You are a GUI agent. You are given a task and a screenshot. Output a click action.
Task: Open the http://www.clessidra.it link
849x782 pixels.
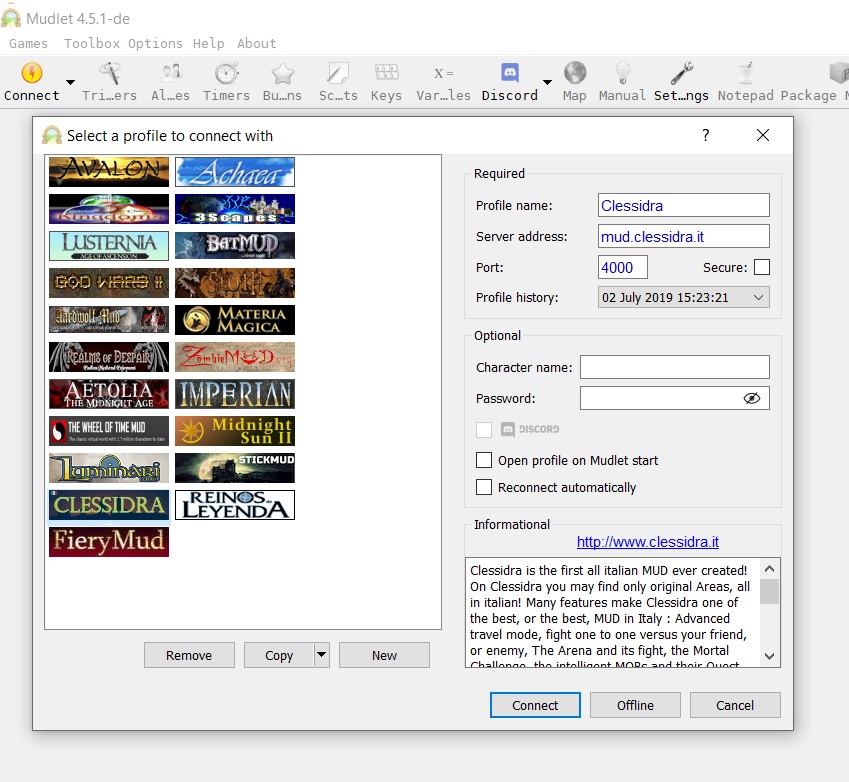click(x=648, y=542)
